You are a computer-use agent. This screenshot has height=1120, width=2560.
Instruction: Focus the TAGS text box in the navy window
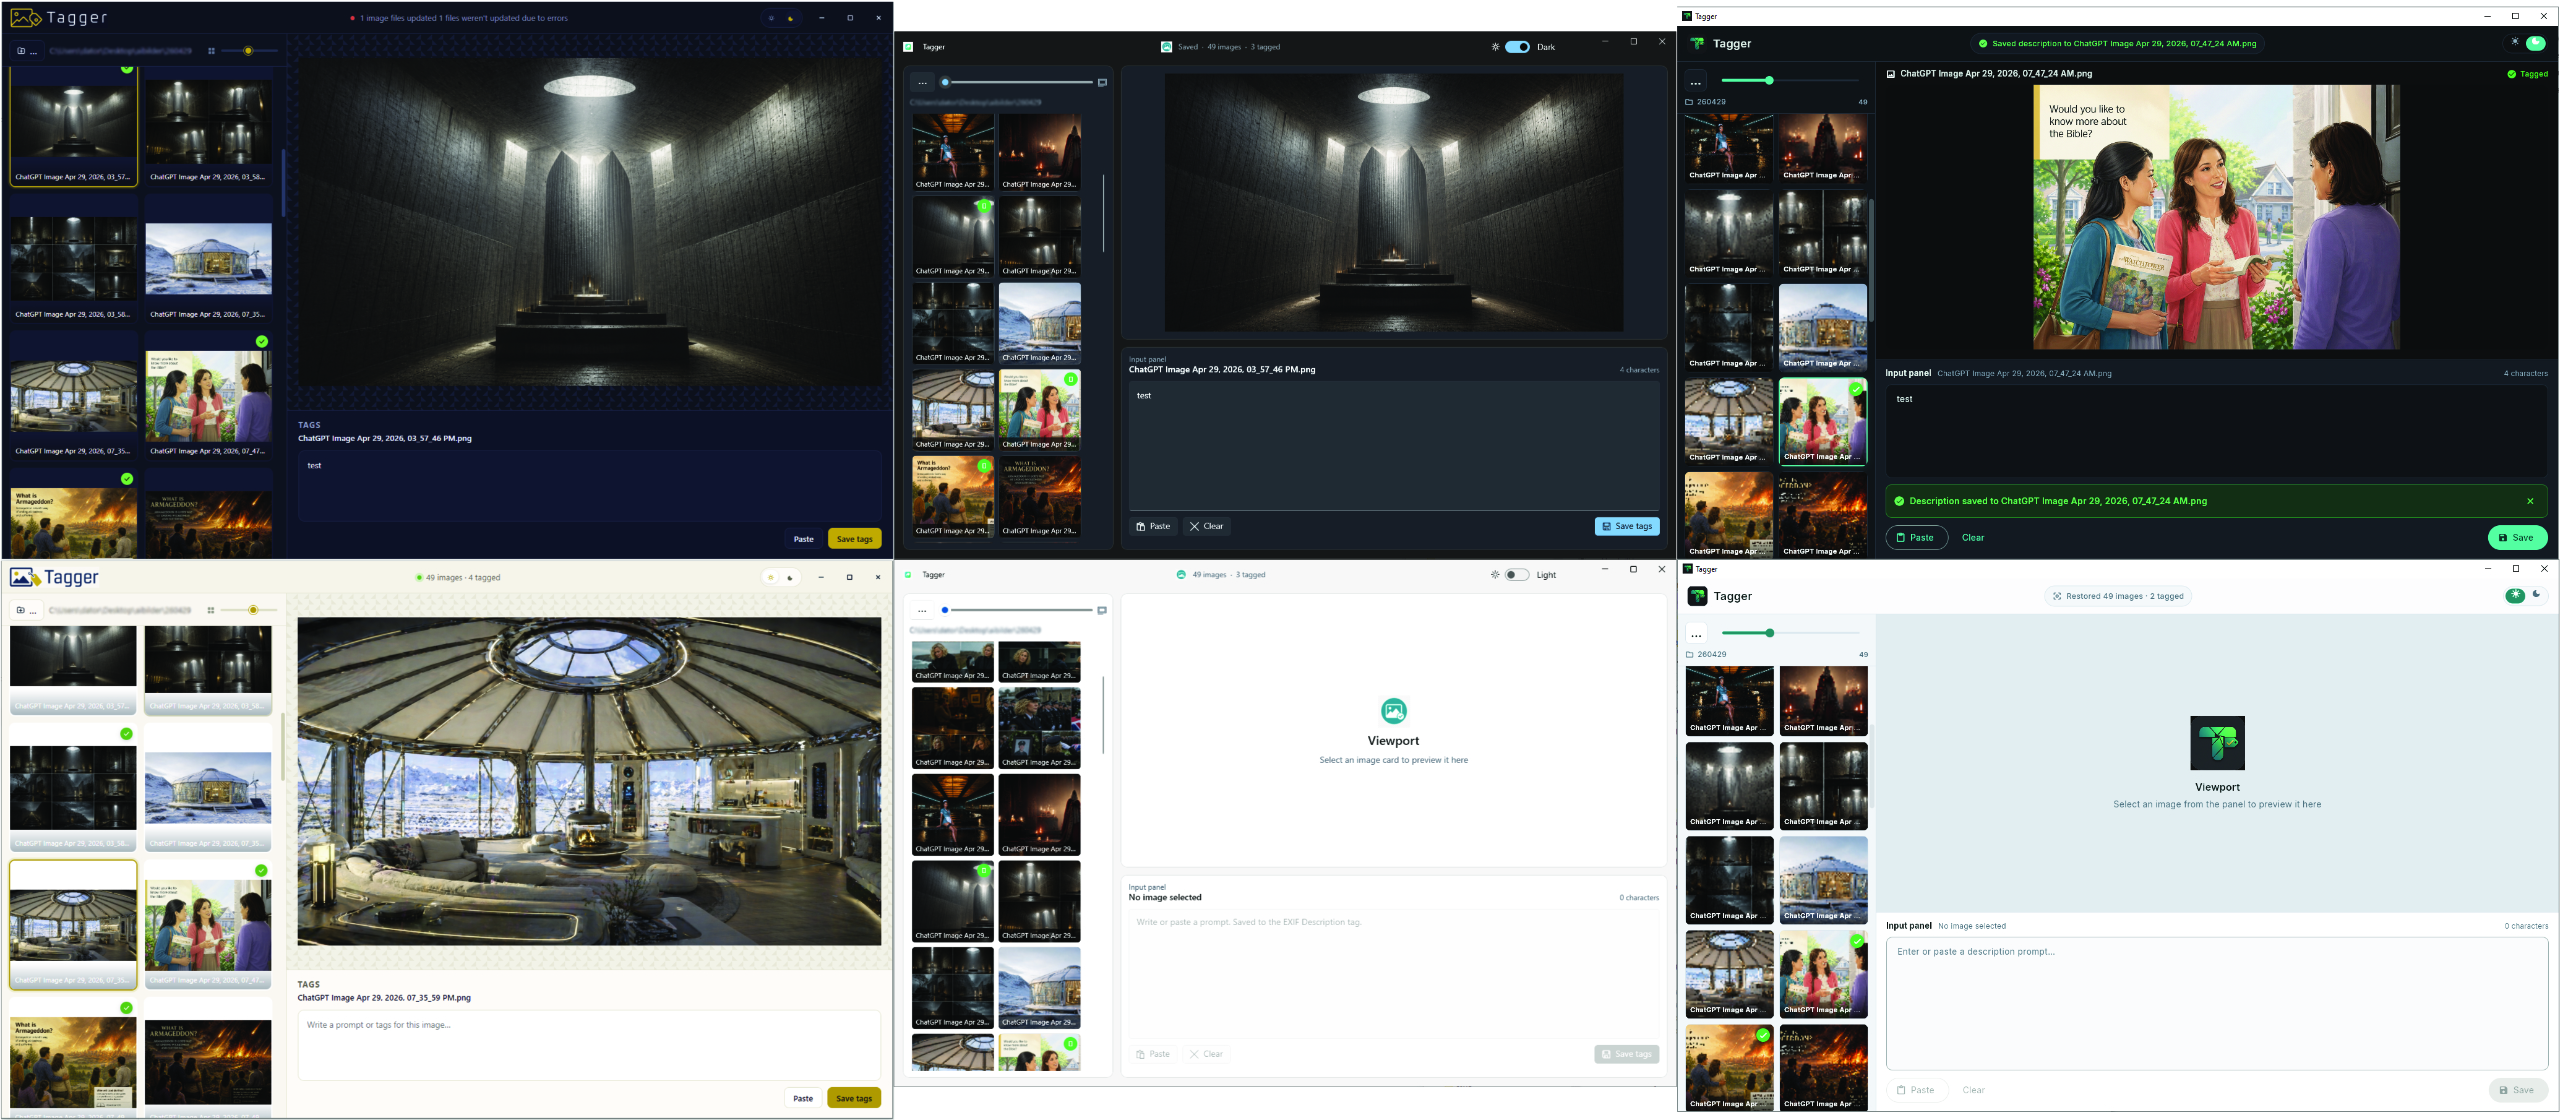[x=589, y=487]
